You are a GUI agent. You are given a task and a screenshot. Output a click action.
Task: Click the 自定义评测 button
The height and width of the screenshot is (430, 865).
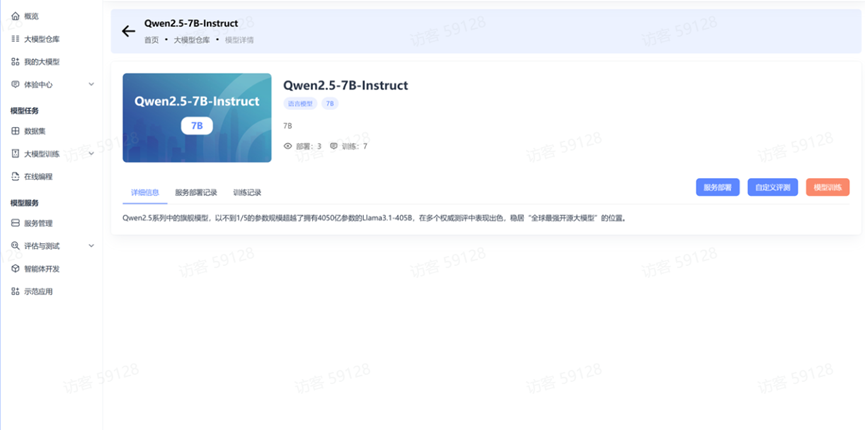[772, 187]
